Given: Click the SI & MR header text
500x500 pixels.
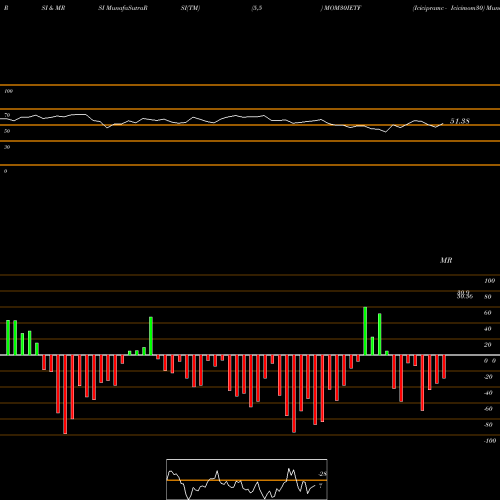Looking at the screenshot, I should coord(53,8).
